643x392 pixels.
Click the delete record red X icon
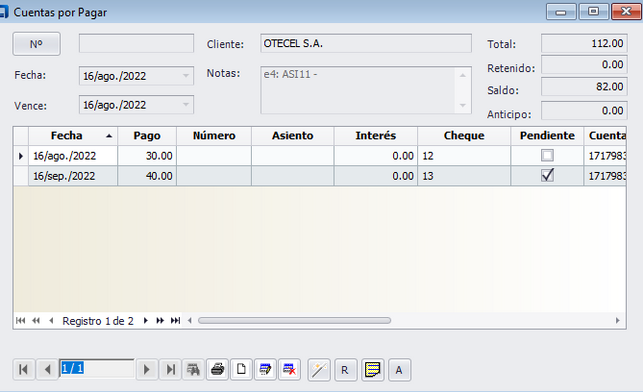[290, 370]
